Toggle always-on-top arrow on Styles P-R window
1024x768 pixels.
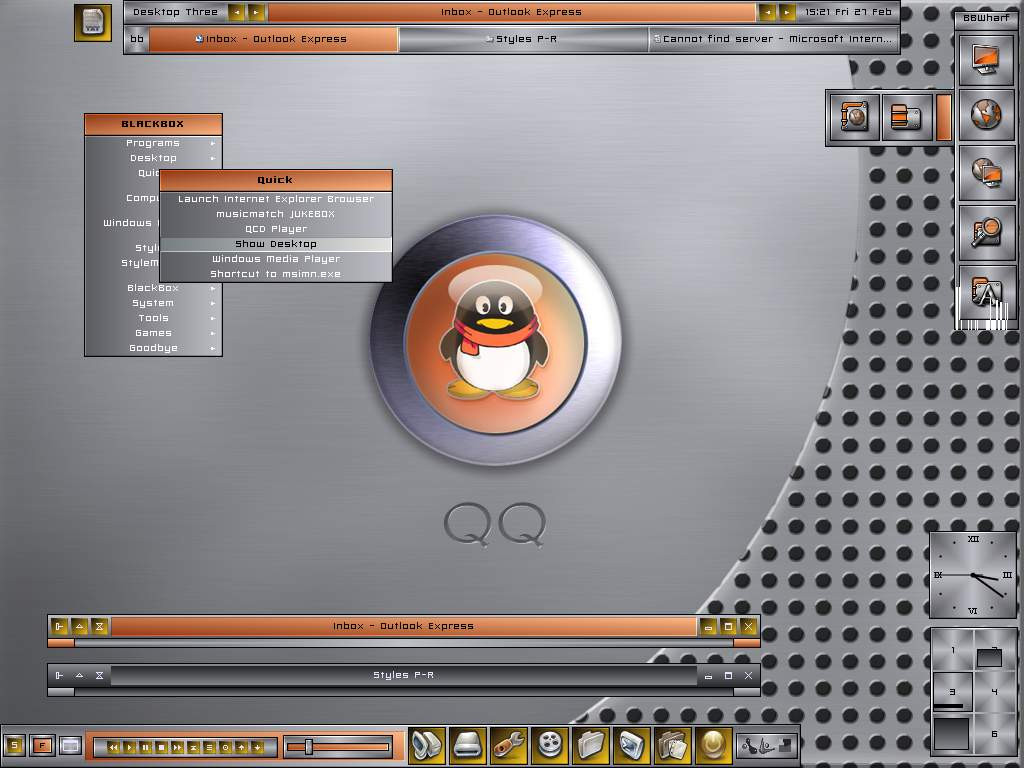click(x=80, y=675)
